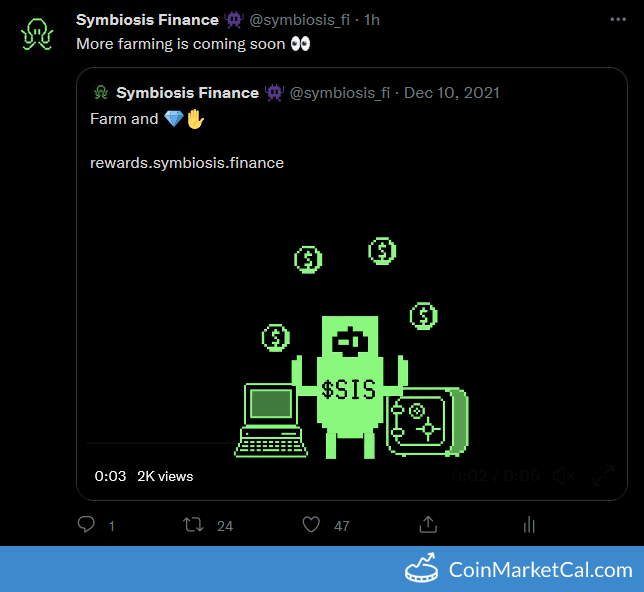
Task: Expand video to fullscreen
Action: point(604,476)
